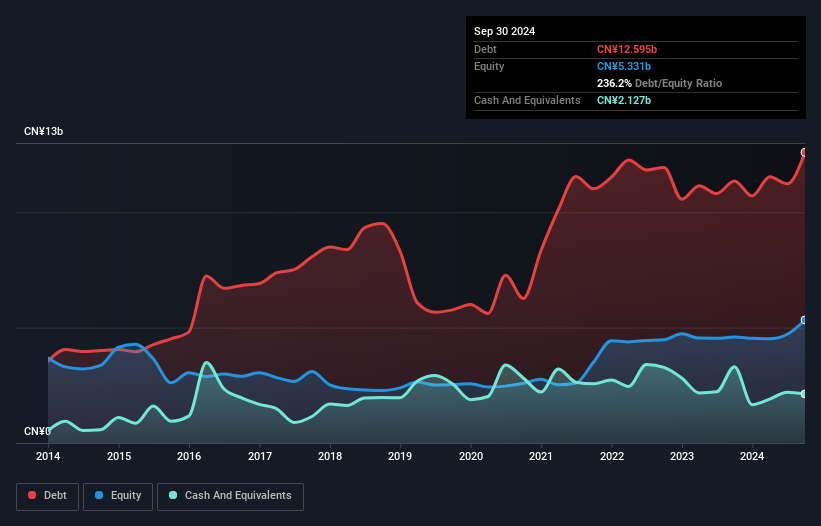Select the 2019 x-axis label
821x526 pixels.
(400, 456)
